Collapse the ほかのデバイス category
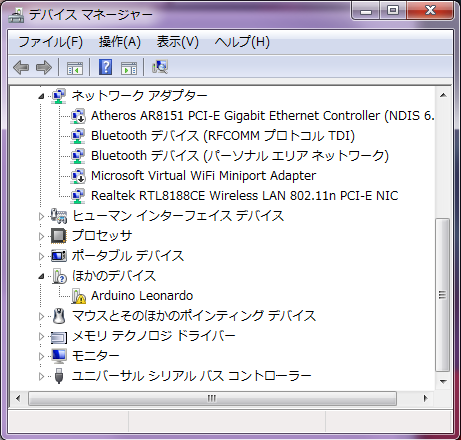 point(41,276)
